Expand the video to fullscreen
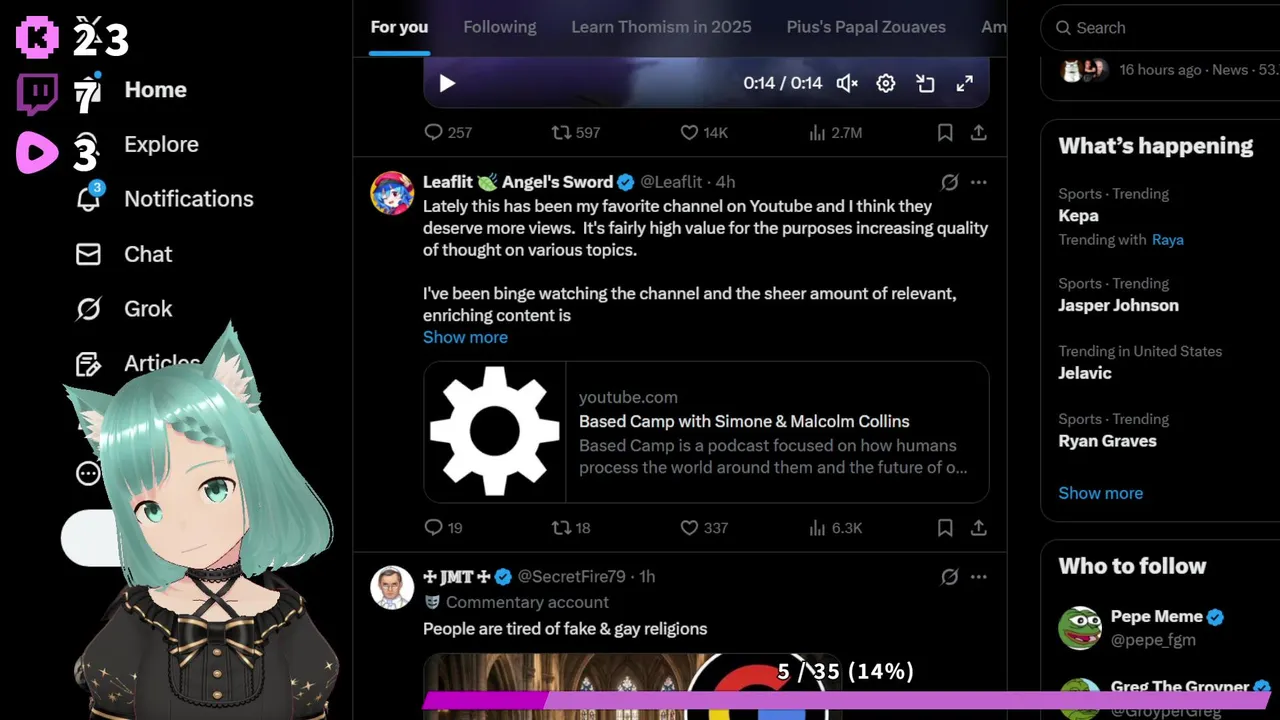Viewport: 1280px width, 720px height. [x=965, y=84]
